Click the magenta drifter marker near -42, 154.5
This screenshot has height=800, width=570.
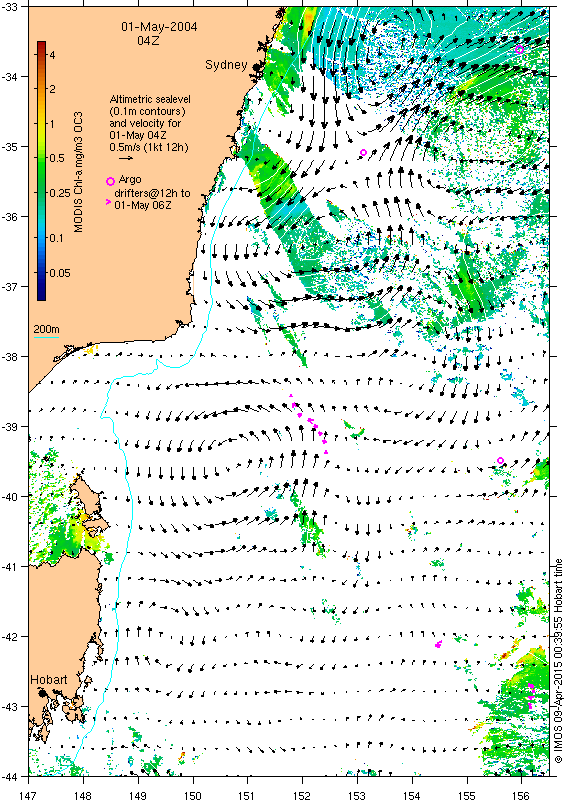[438, 644]
